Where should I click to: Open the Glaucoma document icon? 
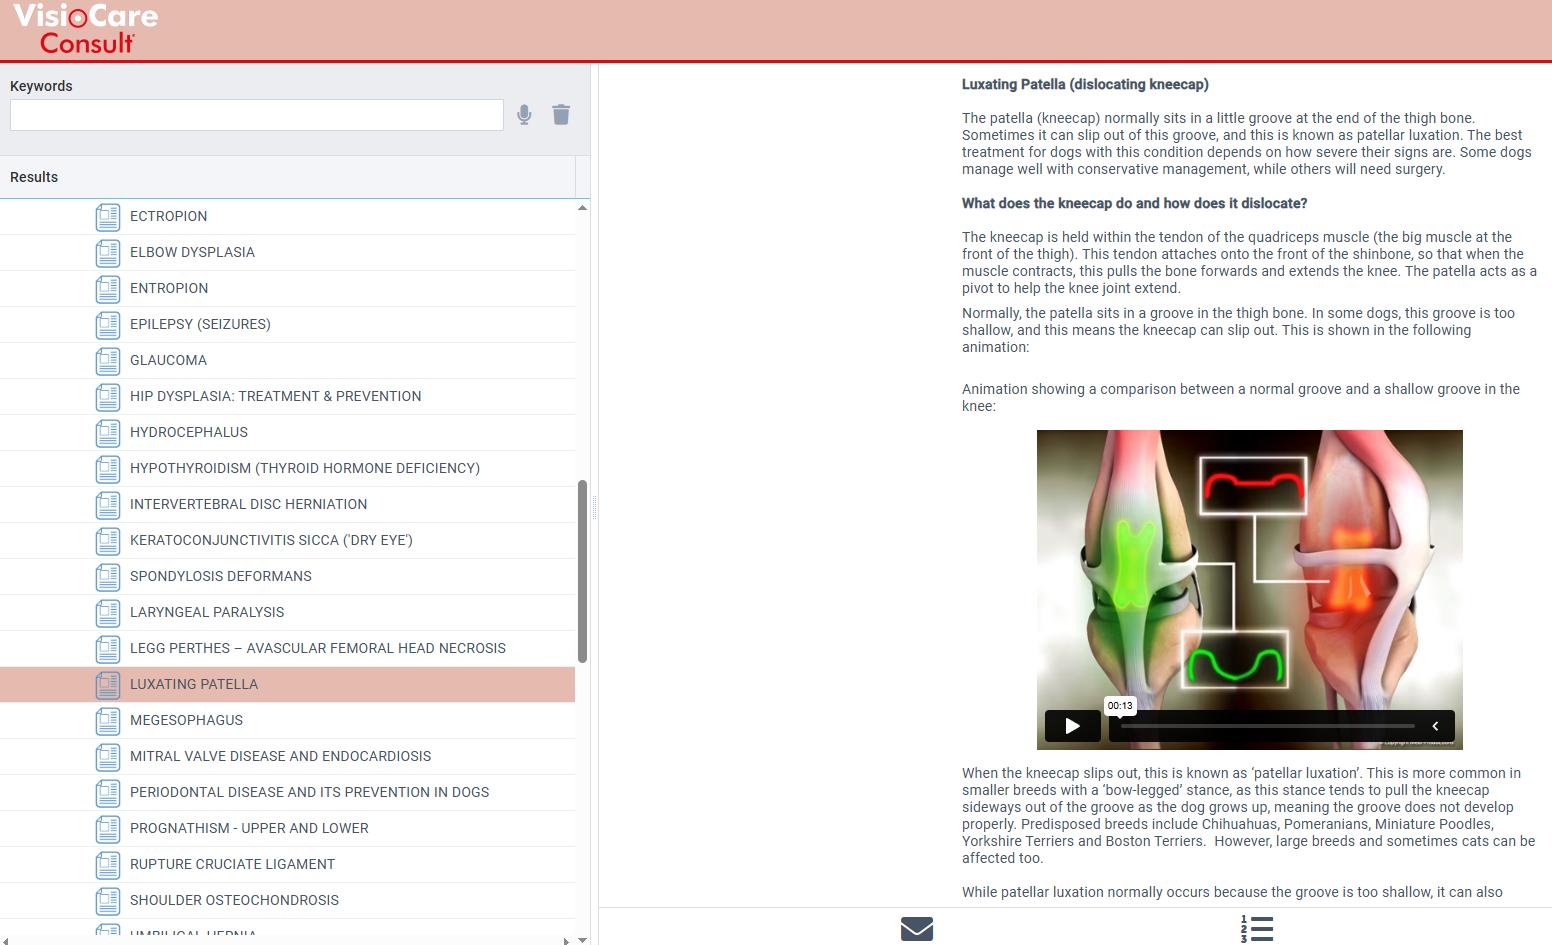coord(108,361)
